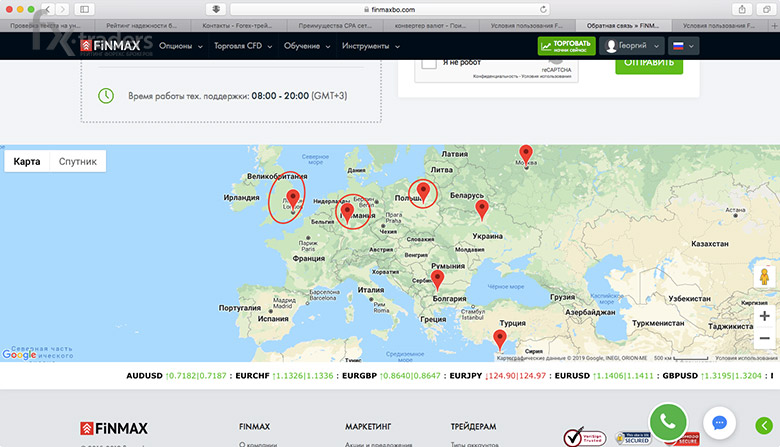Click the Moscow map pin
This screenshot has height=447, width=780.
[x=526, y=156]
